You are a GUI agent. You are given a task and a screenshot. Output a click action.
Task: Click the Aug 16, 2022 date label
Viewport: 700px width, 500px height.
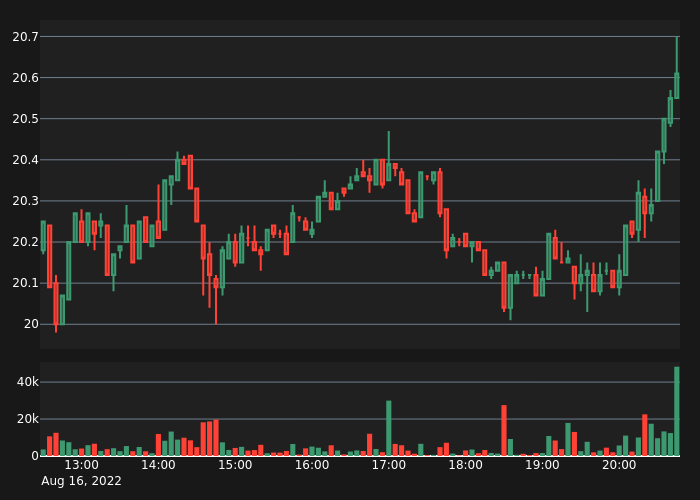pyautogui.click(x=81, y=481)
